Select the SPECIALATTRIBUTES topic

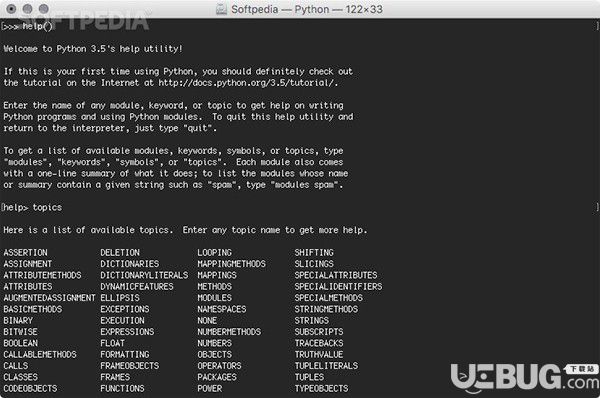(x=336, y=275)
